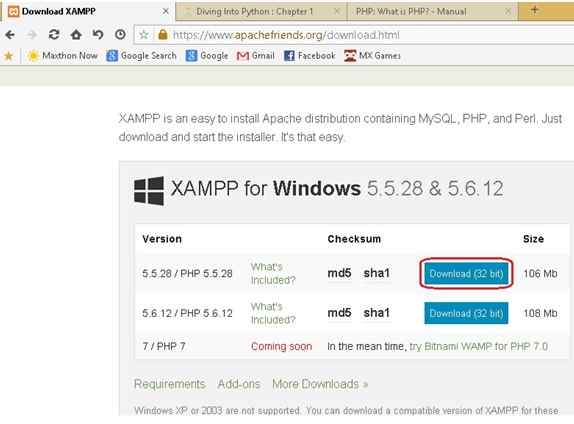Open the home page icon
The width and height of the screenshot is (574, 424).
coord(76,35)
